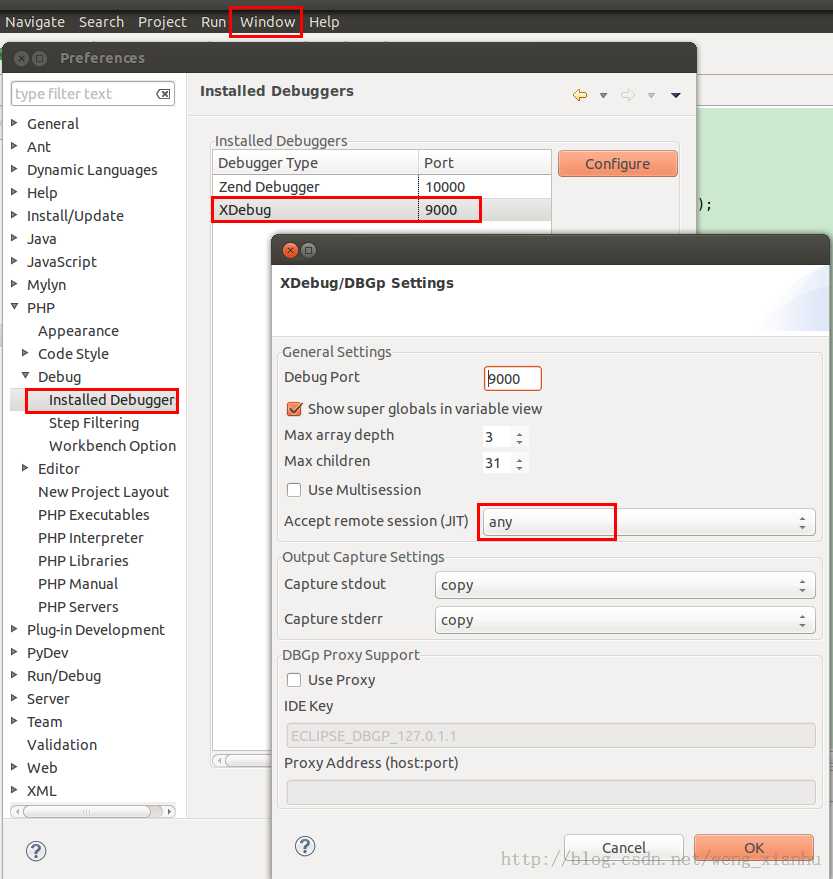The image size is (833, 879).
Task: Click the type filter text field
Action: (92, 94)
